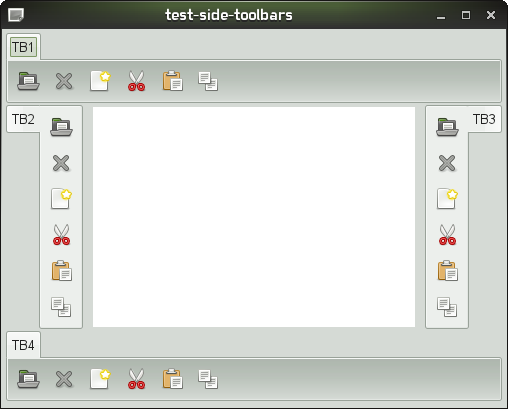This screenshot has height=409, width=508.
Task: Maximize the test-side-toolbars window
Action: point(466,15)
